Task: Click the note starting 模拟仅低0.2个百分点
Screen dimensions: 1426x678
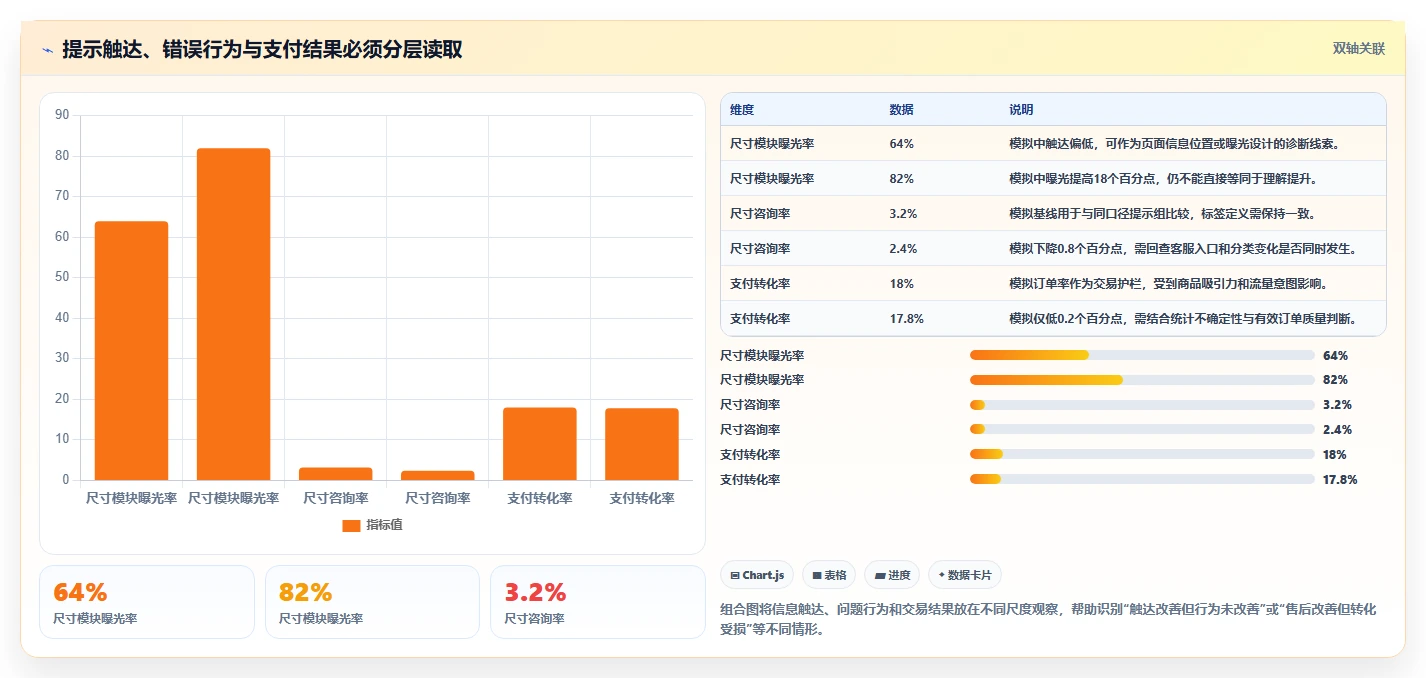Action: [1183, 319]
